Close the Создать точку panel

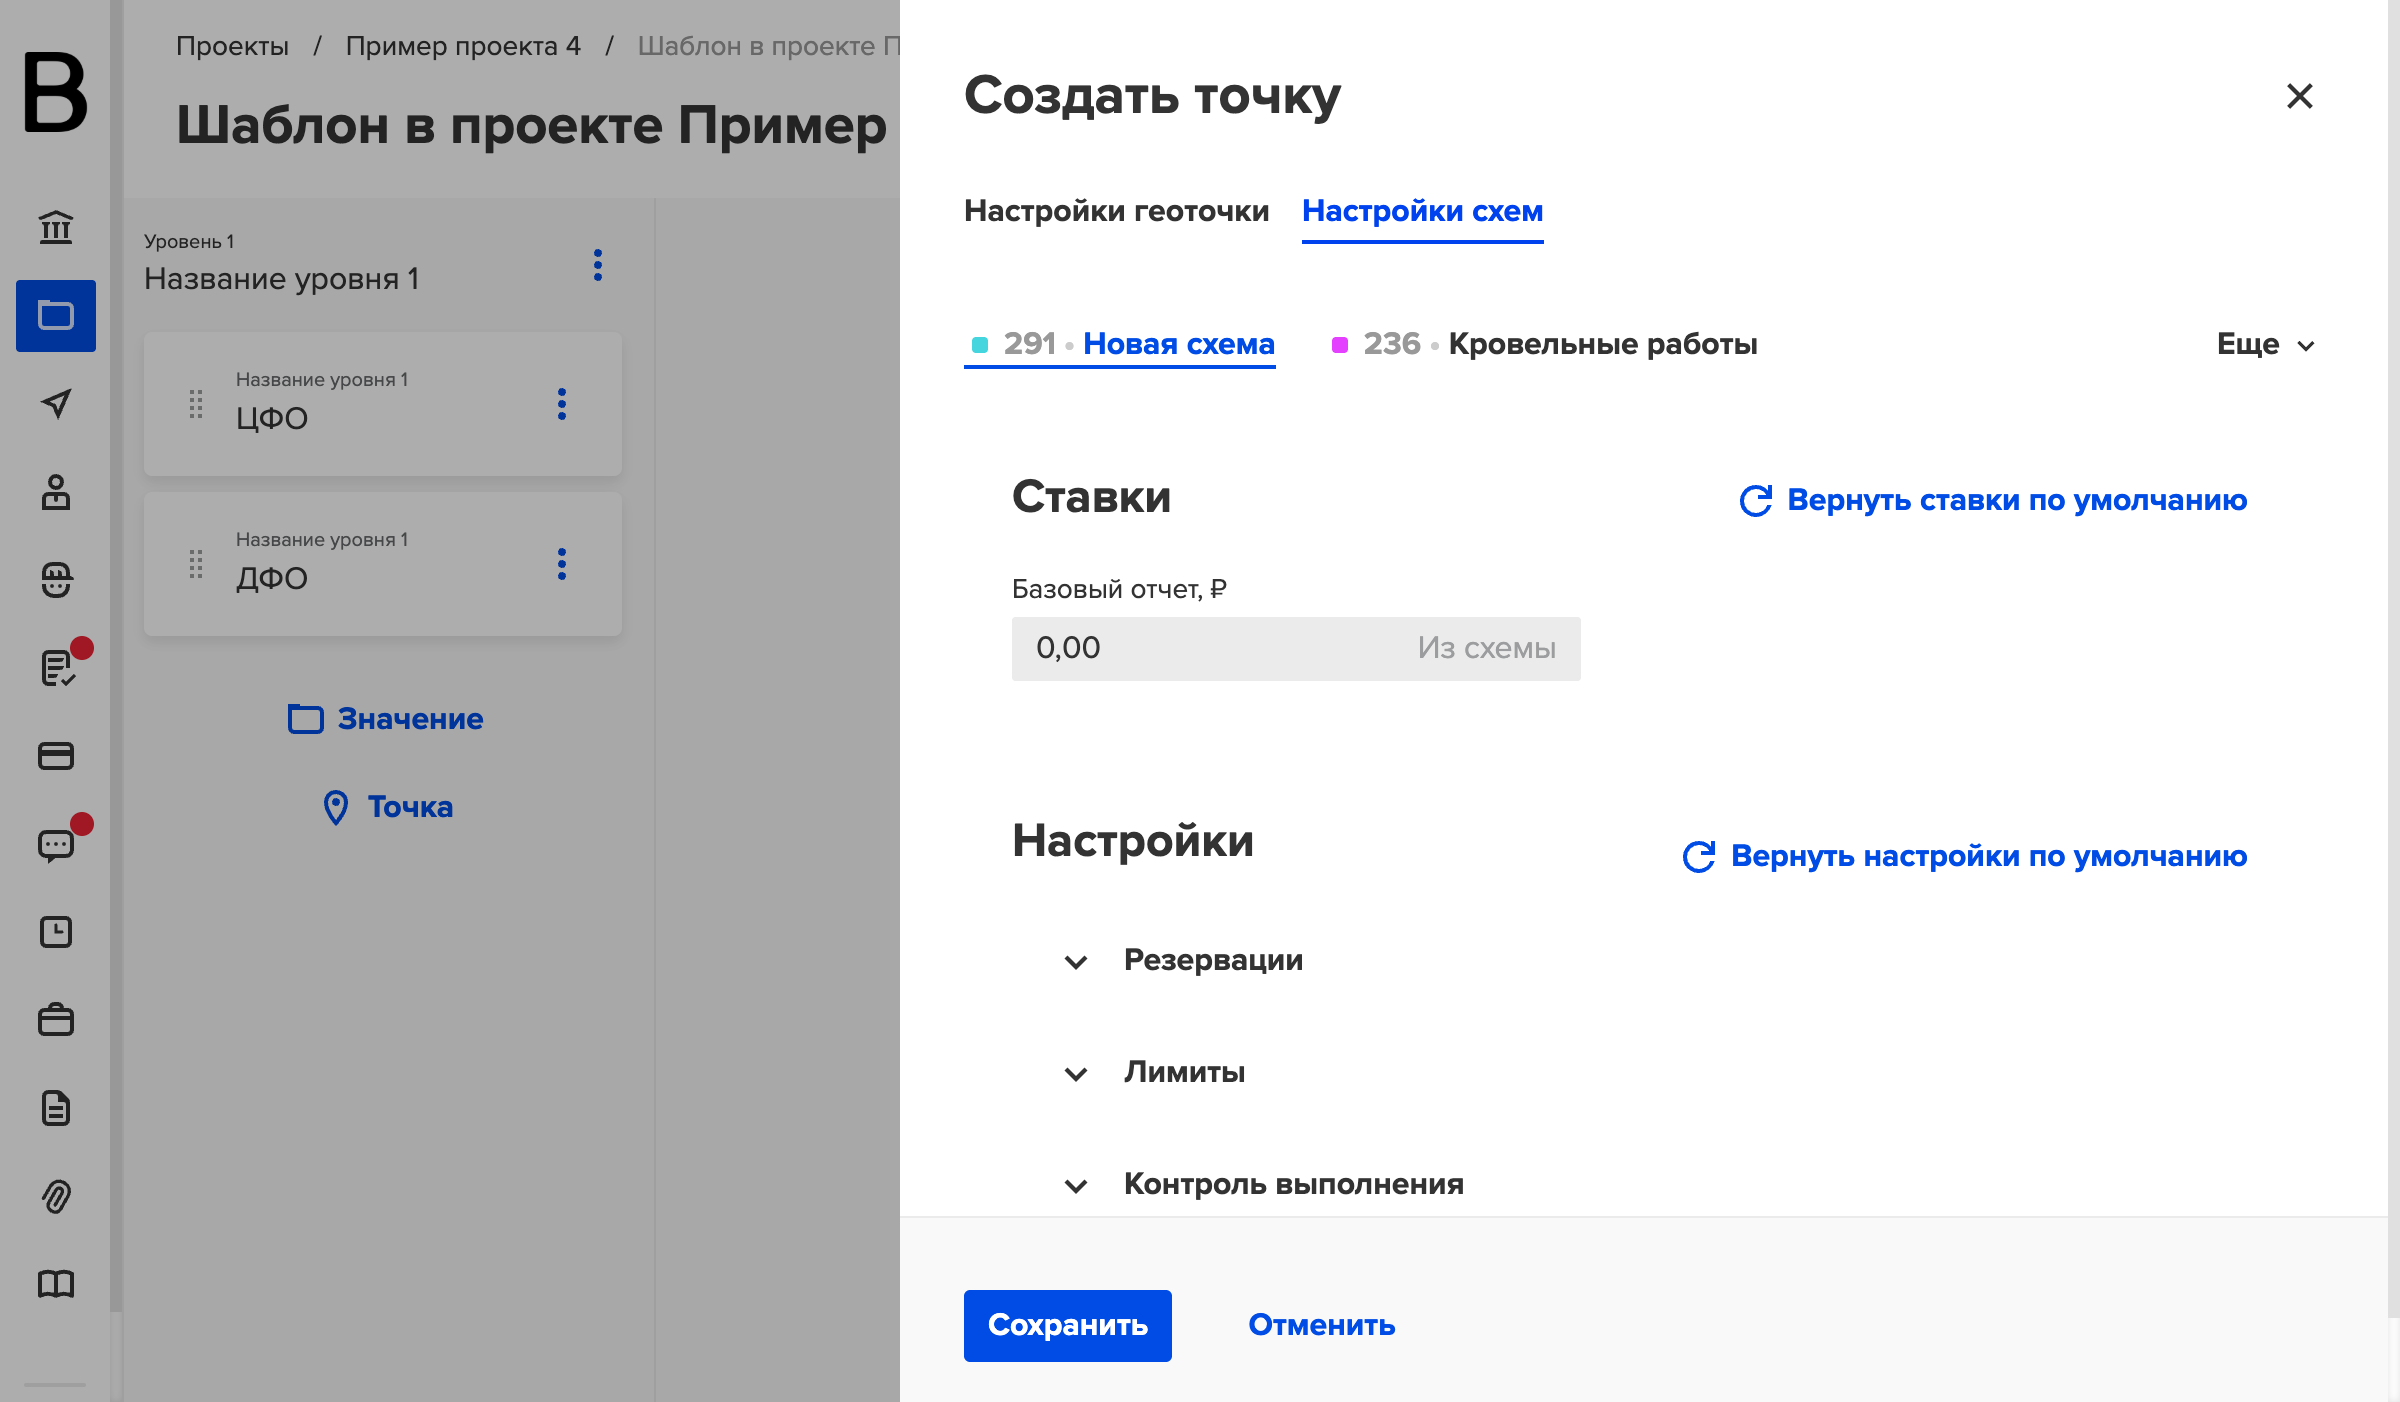coord(2300,96)
